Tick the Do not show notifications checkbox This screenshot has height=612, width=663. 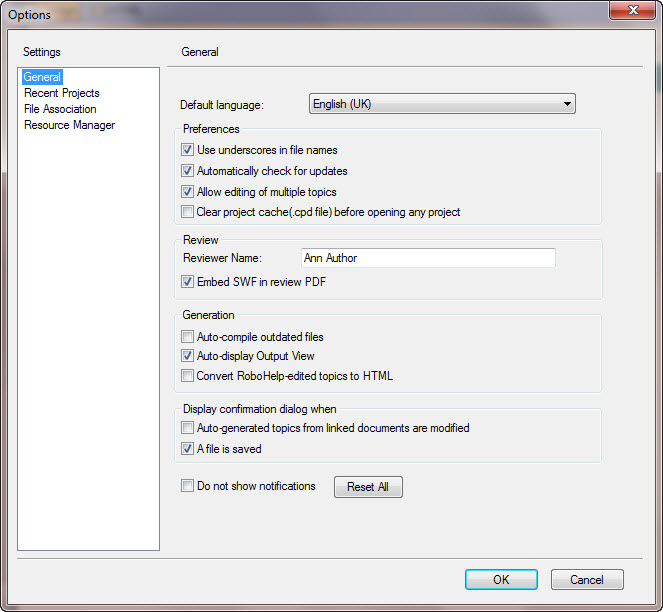[x=187, y=486]
